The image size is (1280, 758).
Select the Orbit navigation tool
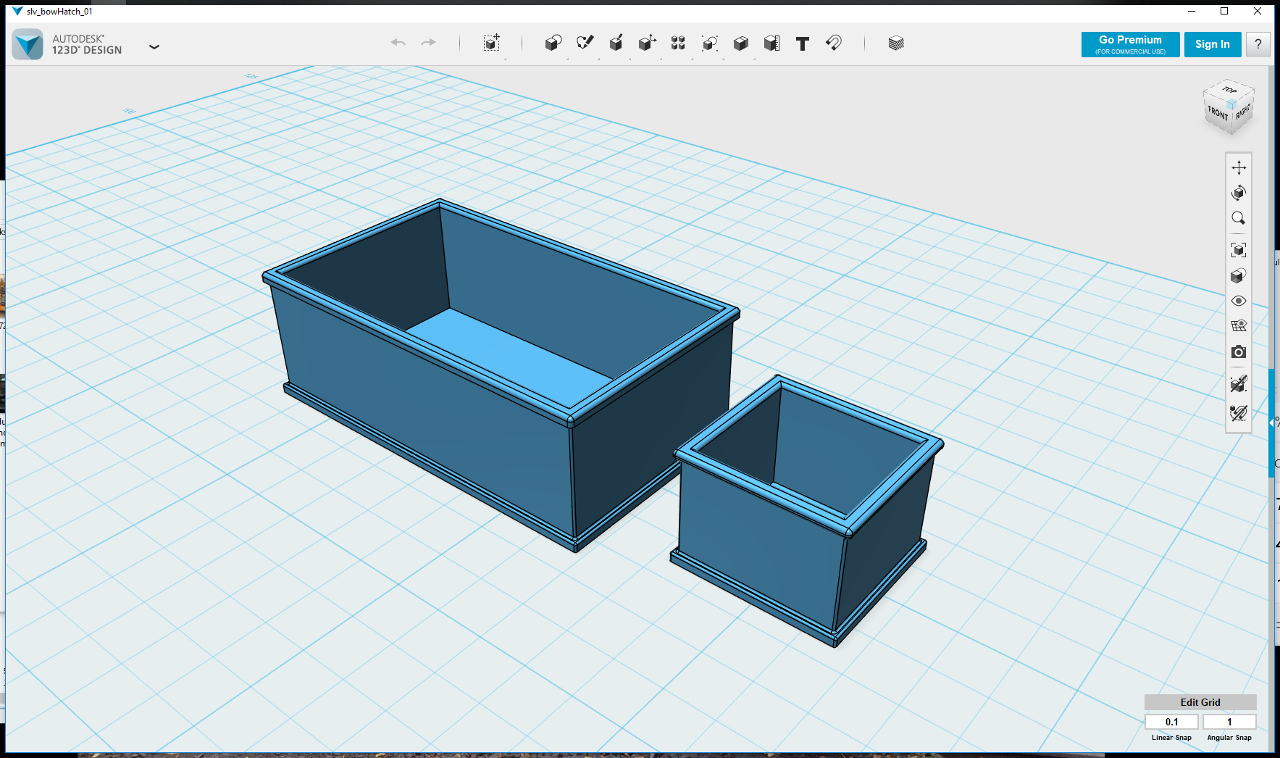pyautogui.click(x=1239, y=193)
